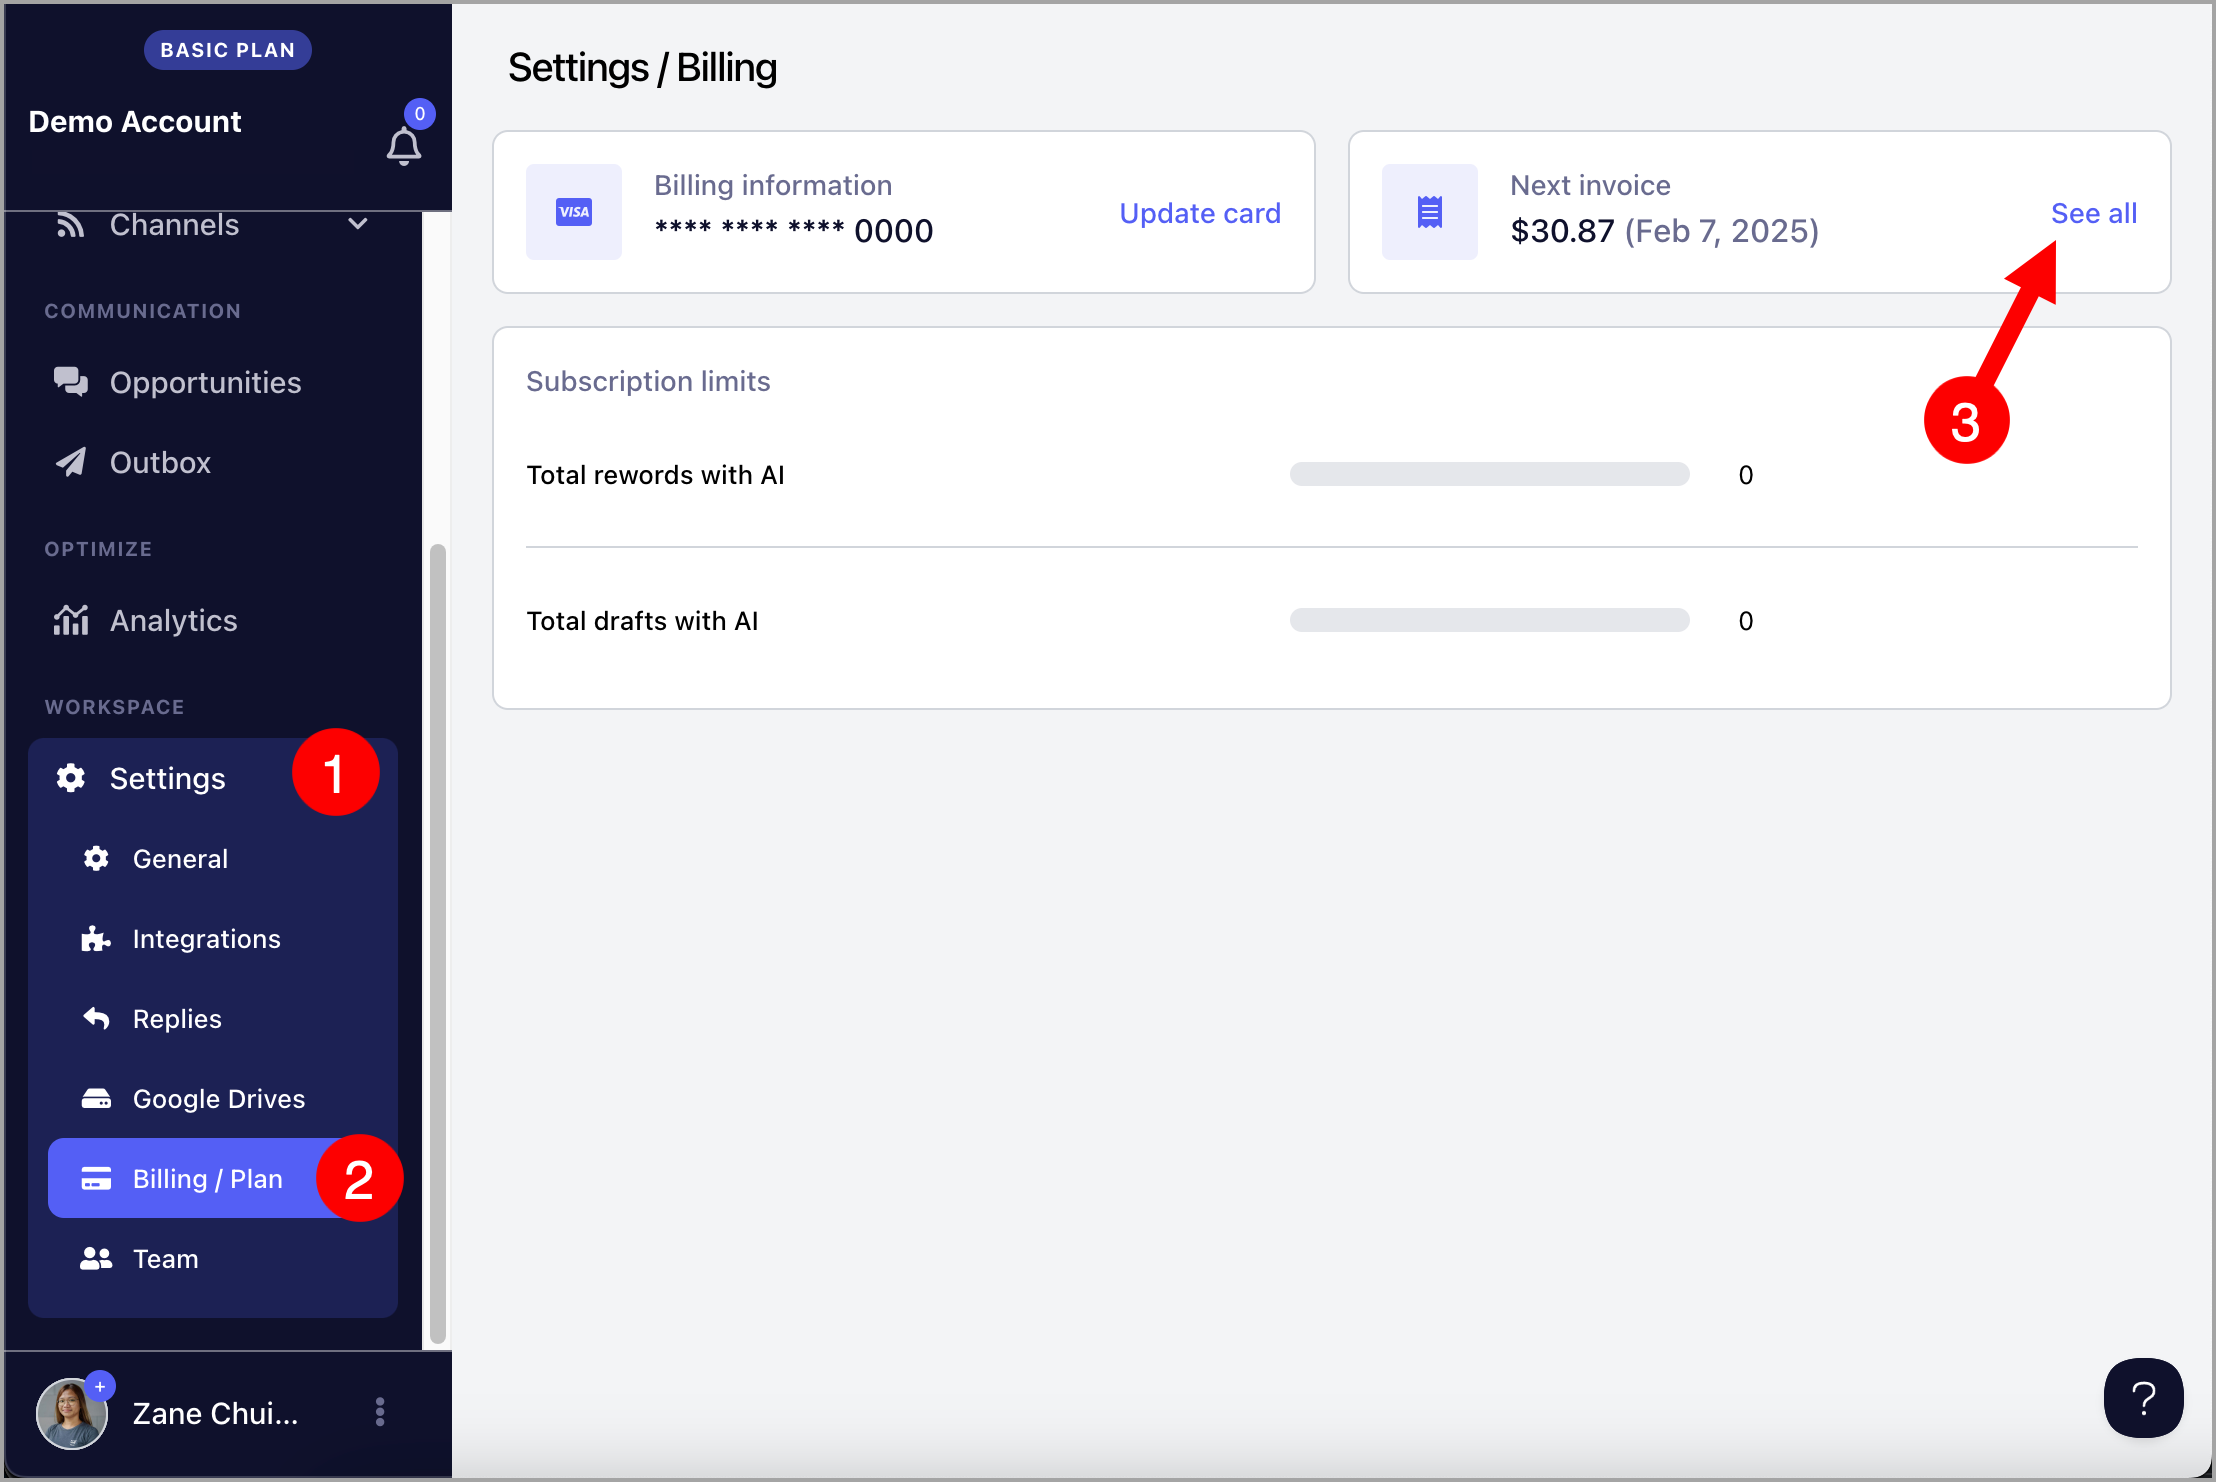The image size is (2216, 1482).
Task: Click the Opportunities chat icon
Action: 70,382
